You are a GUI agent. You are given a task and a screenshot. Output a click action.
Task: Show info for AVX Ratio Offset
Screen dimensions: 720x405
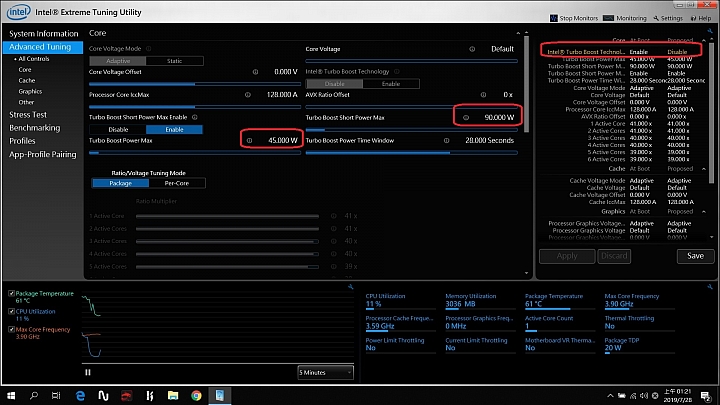483,95
